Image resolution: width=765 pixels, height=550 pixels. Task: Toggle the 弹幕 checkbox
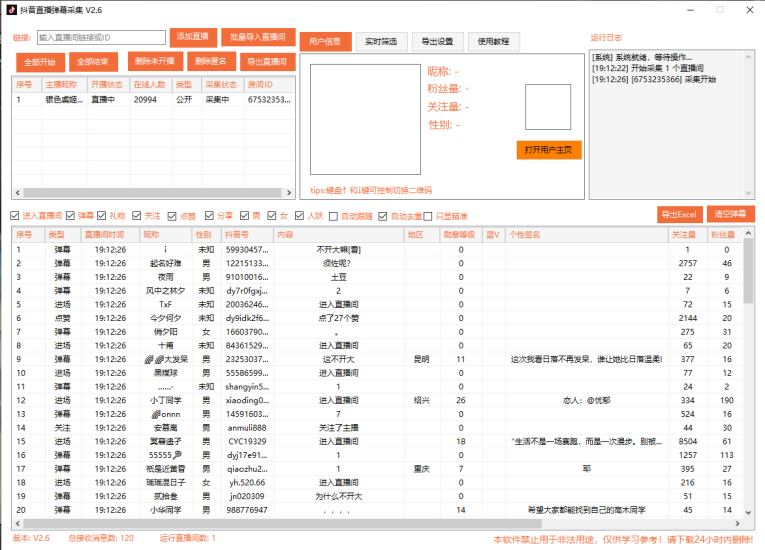(x=70, y=216)
